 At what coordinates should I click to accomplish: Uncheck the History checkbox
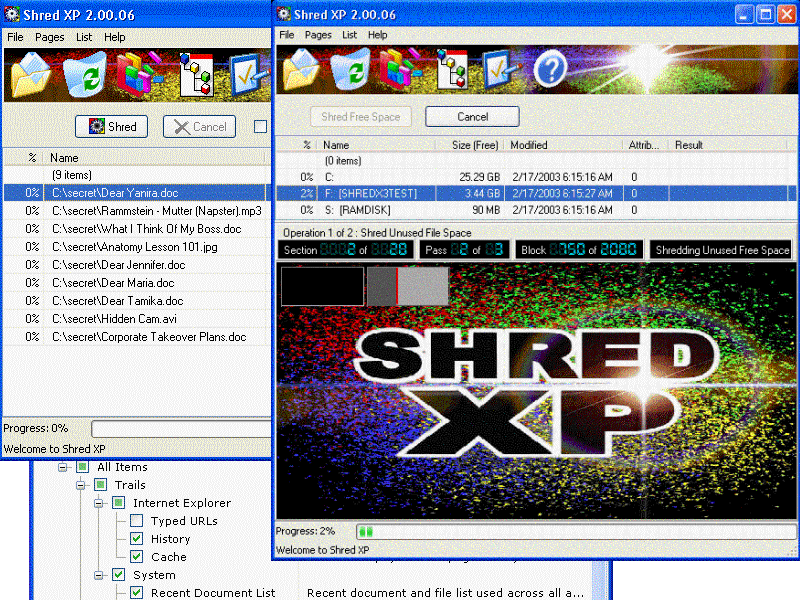[x=136, y=539]
